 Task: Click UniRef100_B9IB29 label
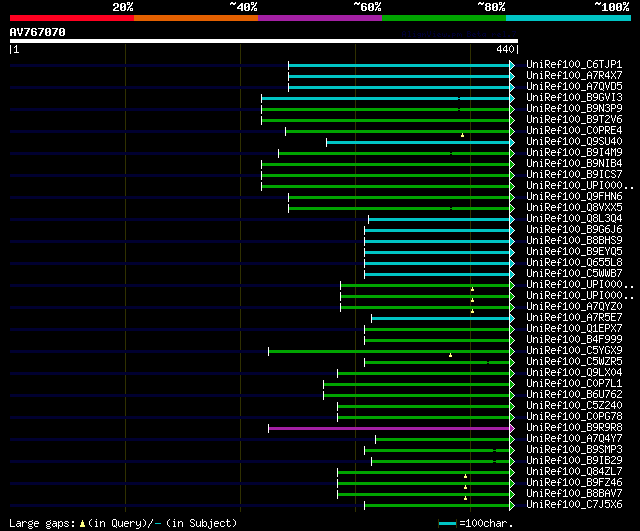pyautogui.click(x=574, y=461)
